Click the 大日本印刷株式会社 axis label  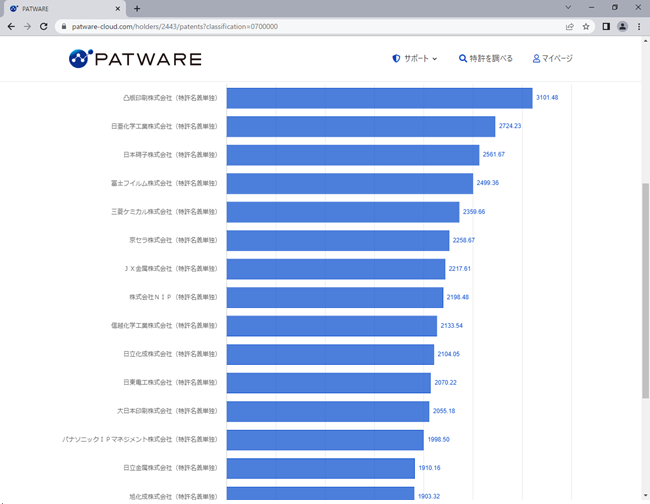coord(167,411)
